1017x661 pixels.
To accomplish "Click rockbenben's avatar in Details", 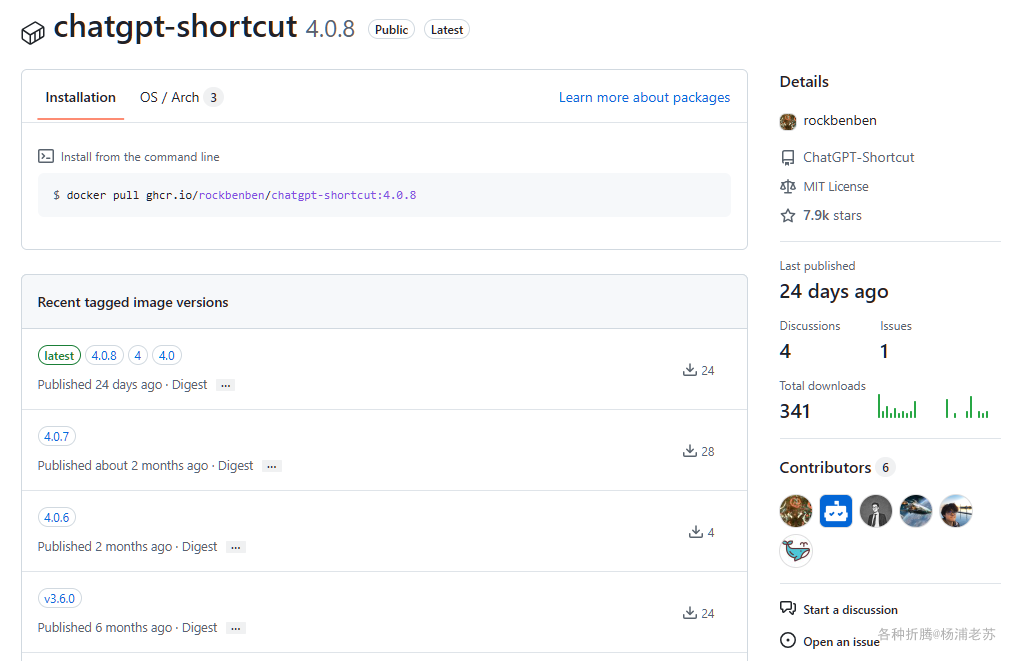I will 787,121.
